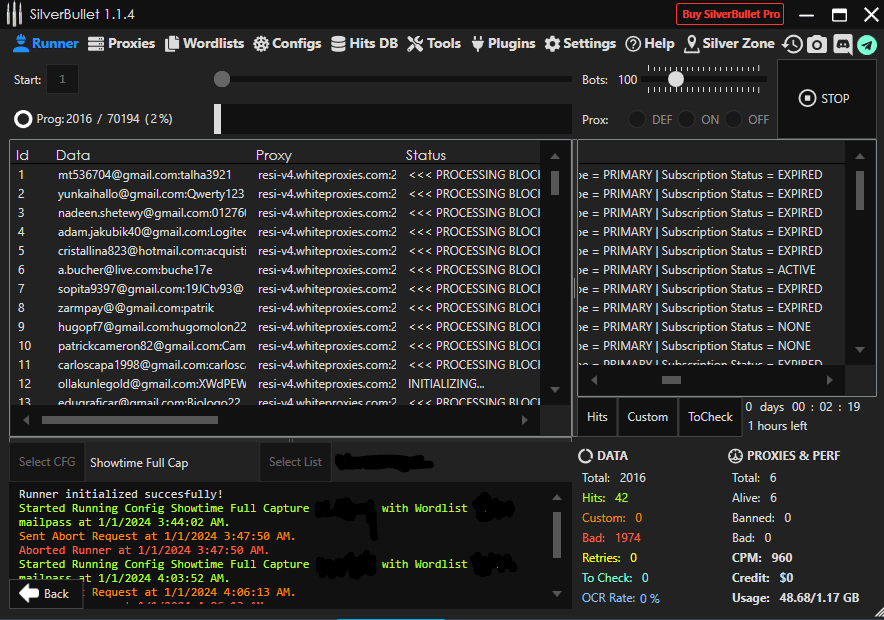Click the Bots count slider handle
This screenshot has height=620, width=884.
pos(676,79)
